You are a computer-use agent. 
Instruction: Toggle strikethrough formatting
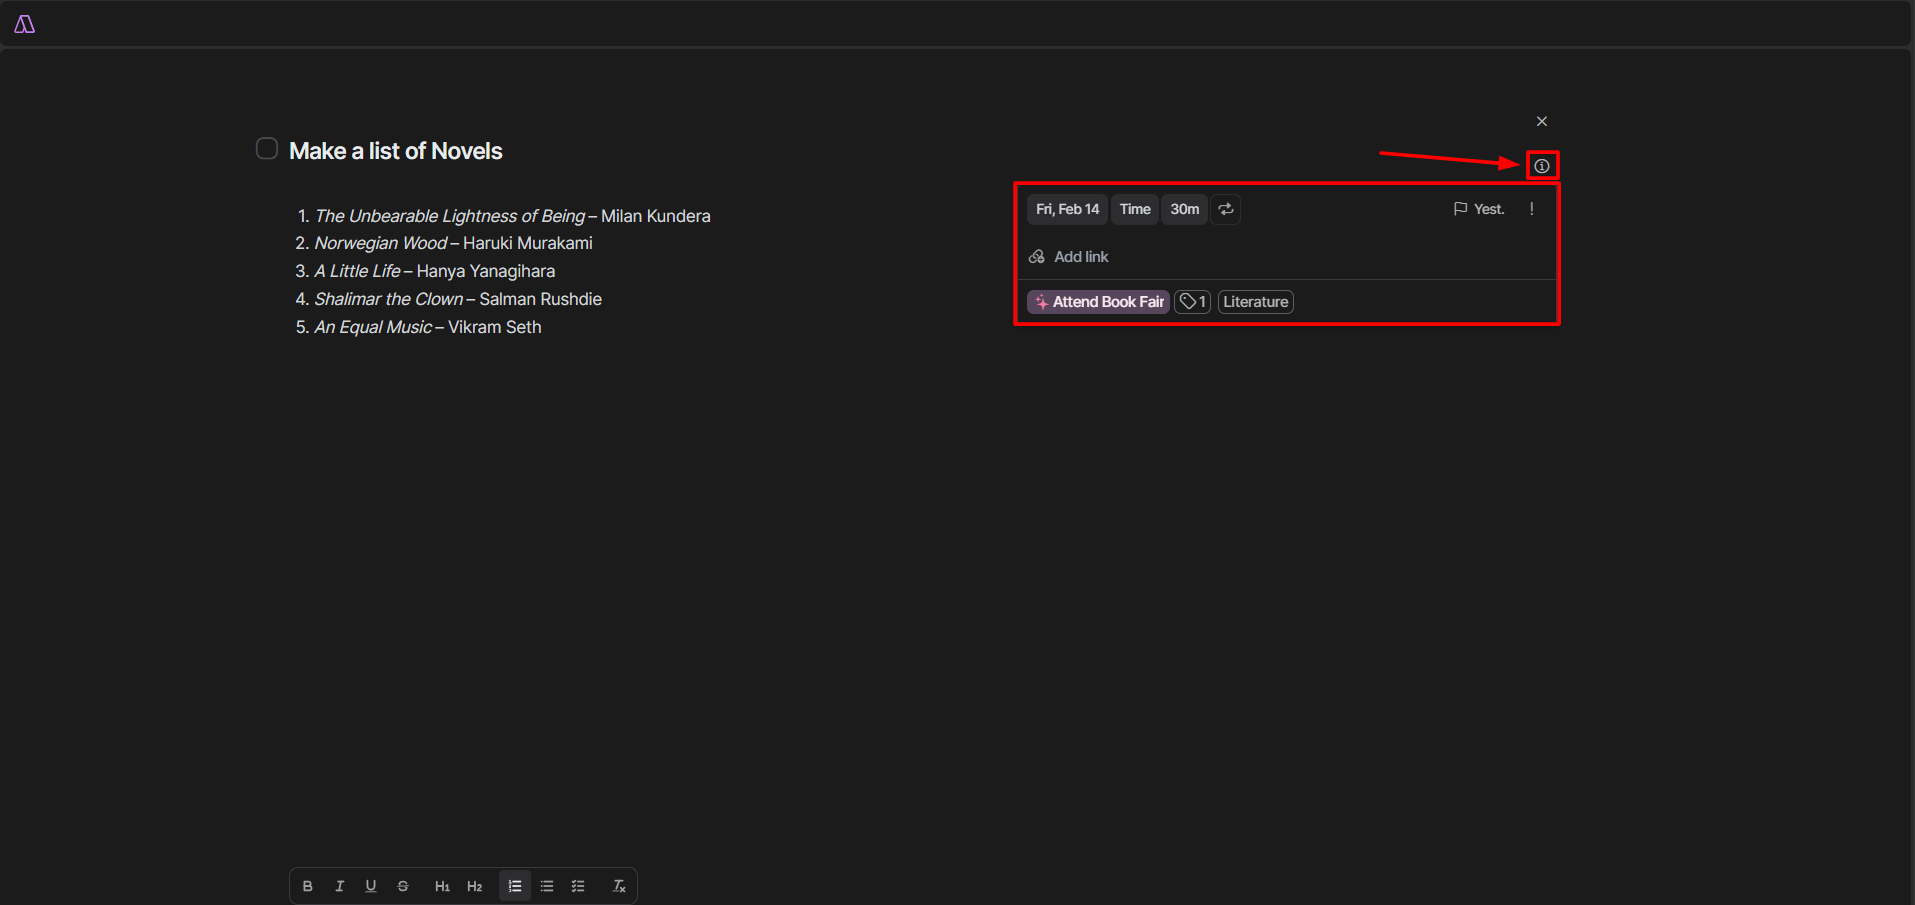point(403,886)
